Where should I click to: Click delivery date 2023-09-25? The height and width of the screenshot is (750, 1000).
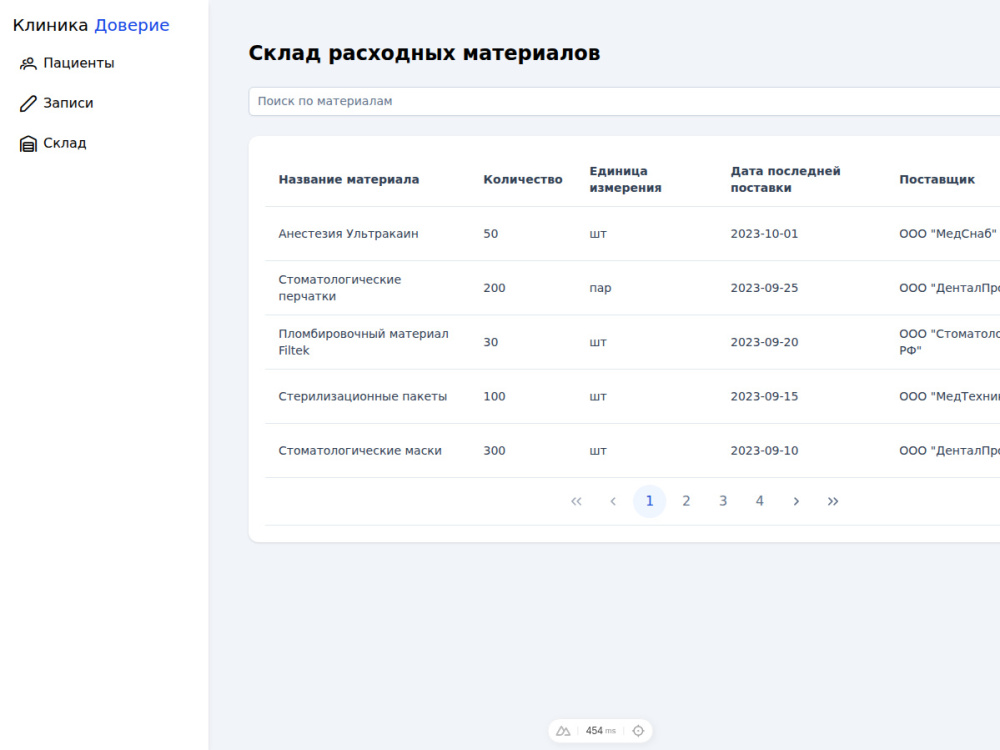(764, 288)
